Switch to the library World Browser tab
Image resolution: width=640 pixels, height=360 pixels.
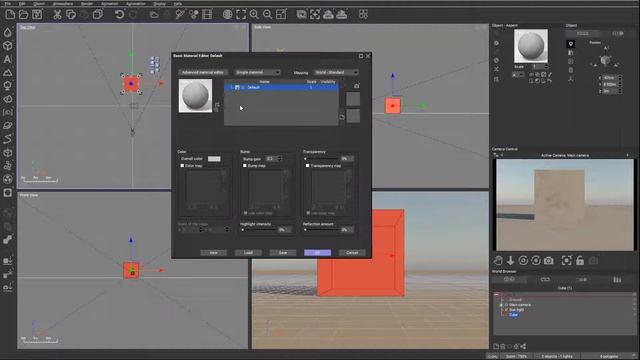618,280
